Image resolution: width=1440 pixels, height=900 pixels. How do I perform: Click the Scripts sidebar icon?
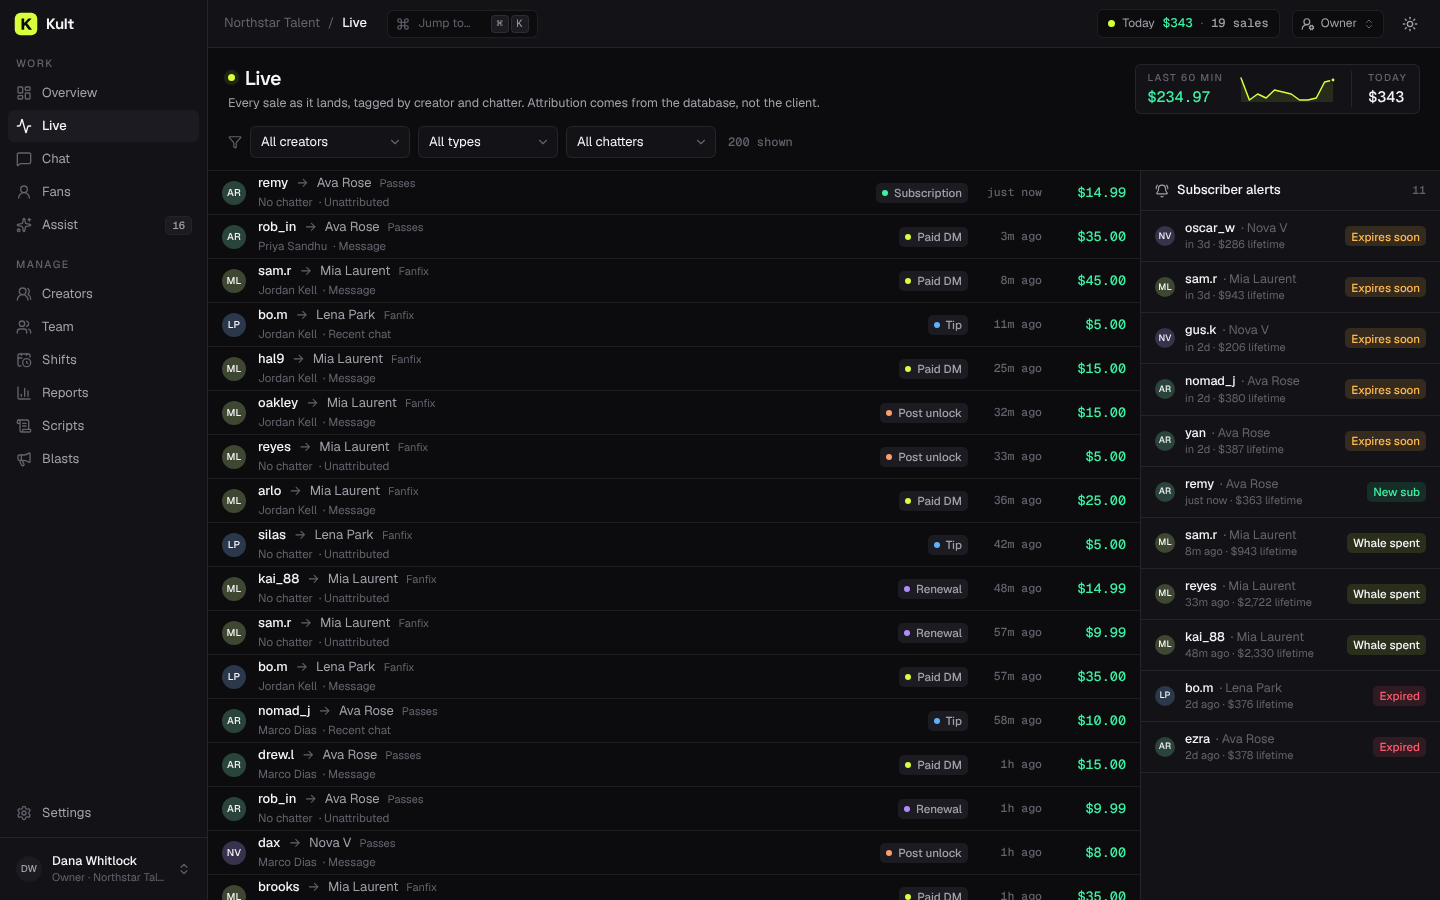click(x=24, y=426)
